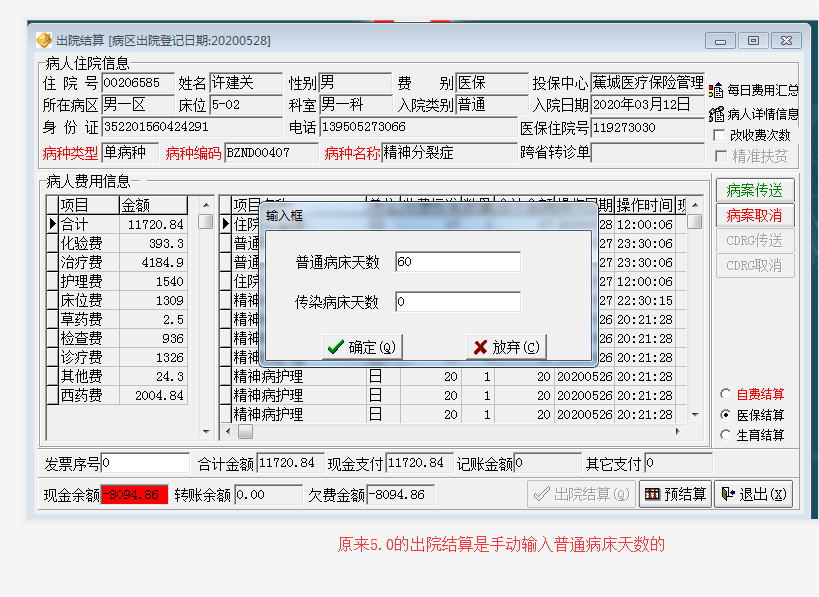Screen dimensions: 819x597
Task: Select the 草药费 row
Action: tap(117, 319)
